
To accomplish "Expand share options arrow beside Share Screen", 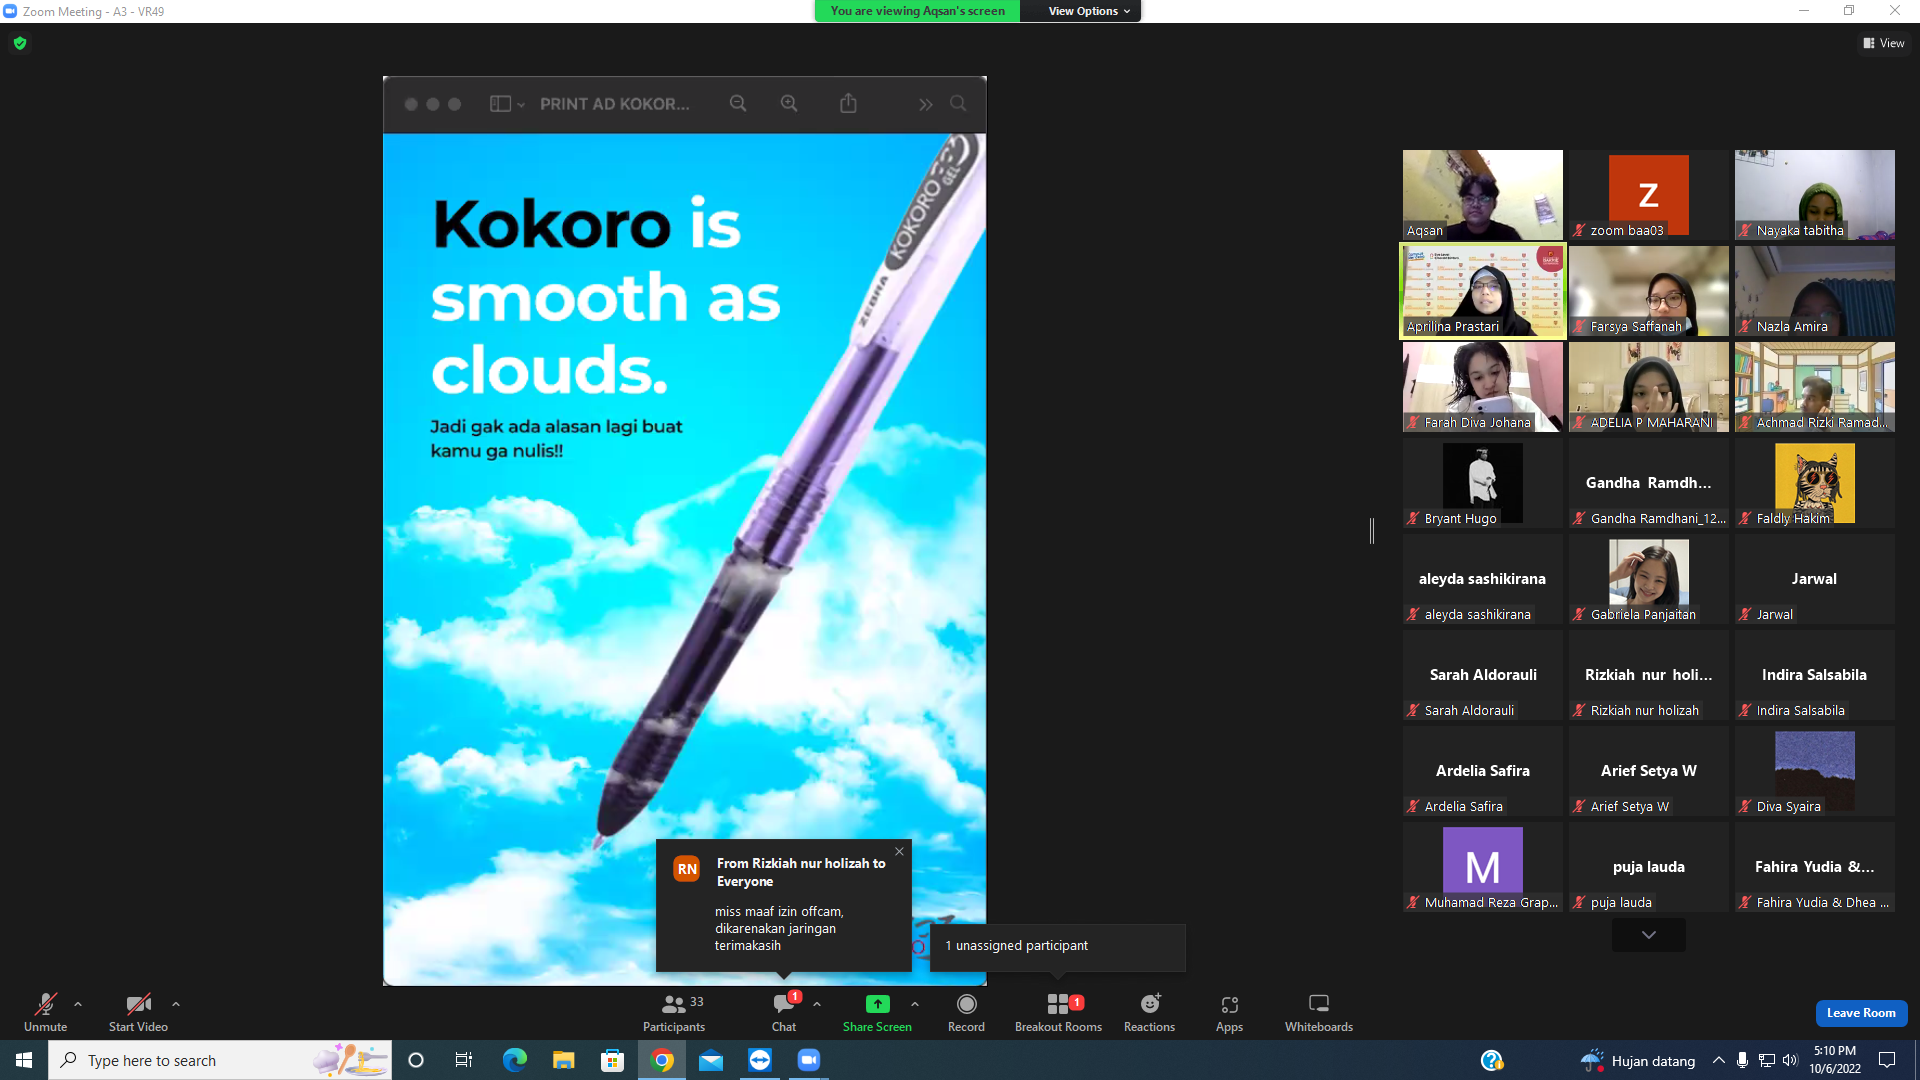I will tap(915, 1004).
